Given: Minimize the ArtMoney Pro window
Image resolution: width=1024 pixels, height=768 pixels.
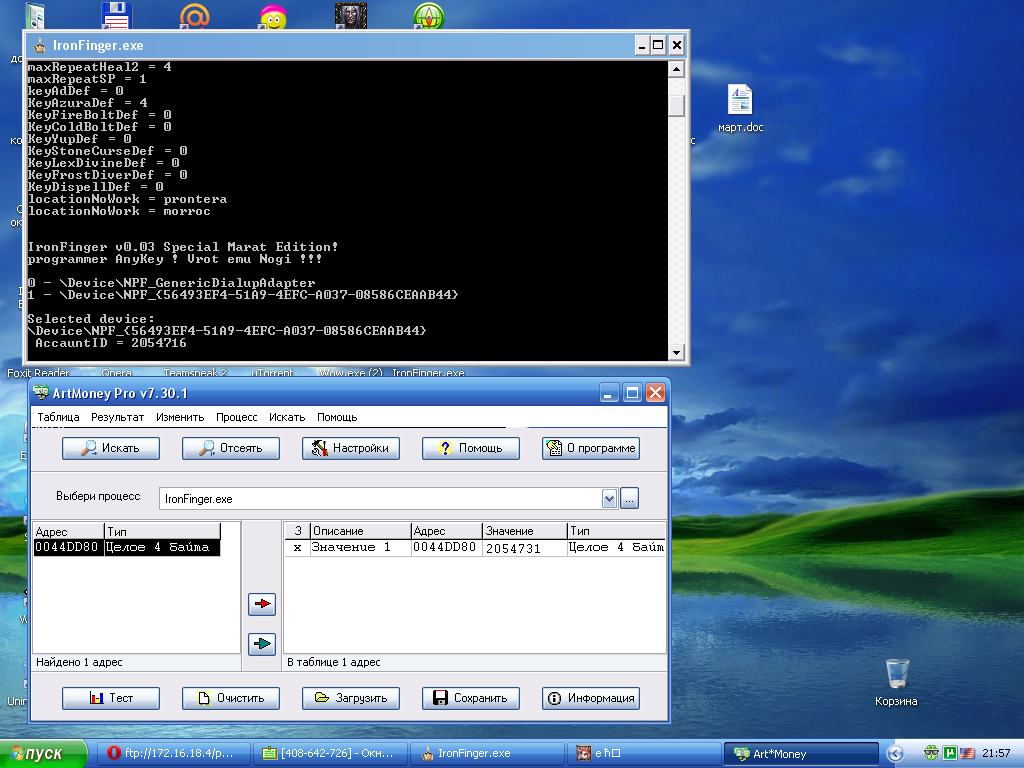Looking at the screenshot, I should coord(609,392).
